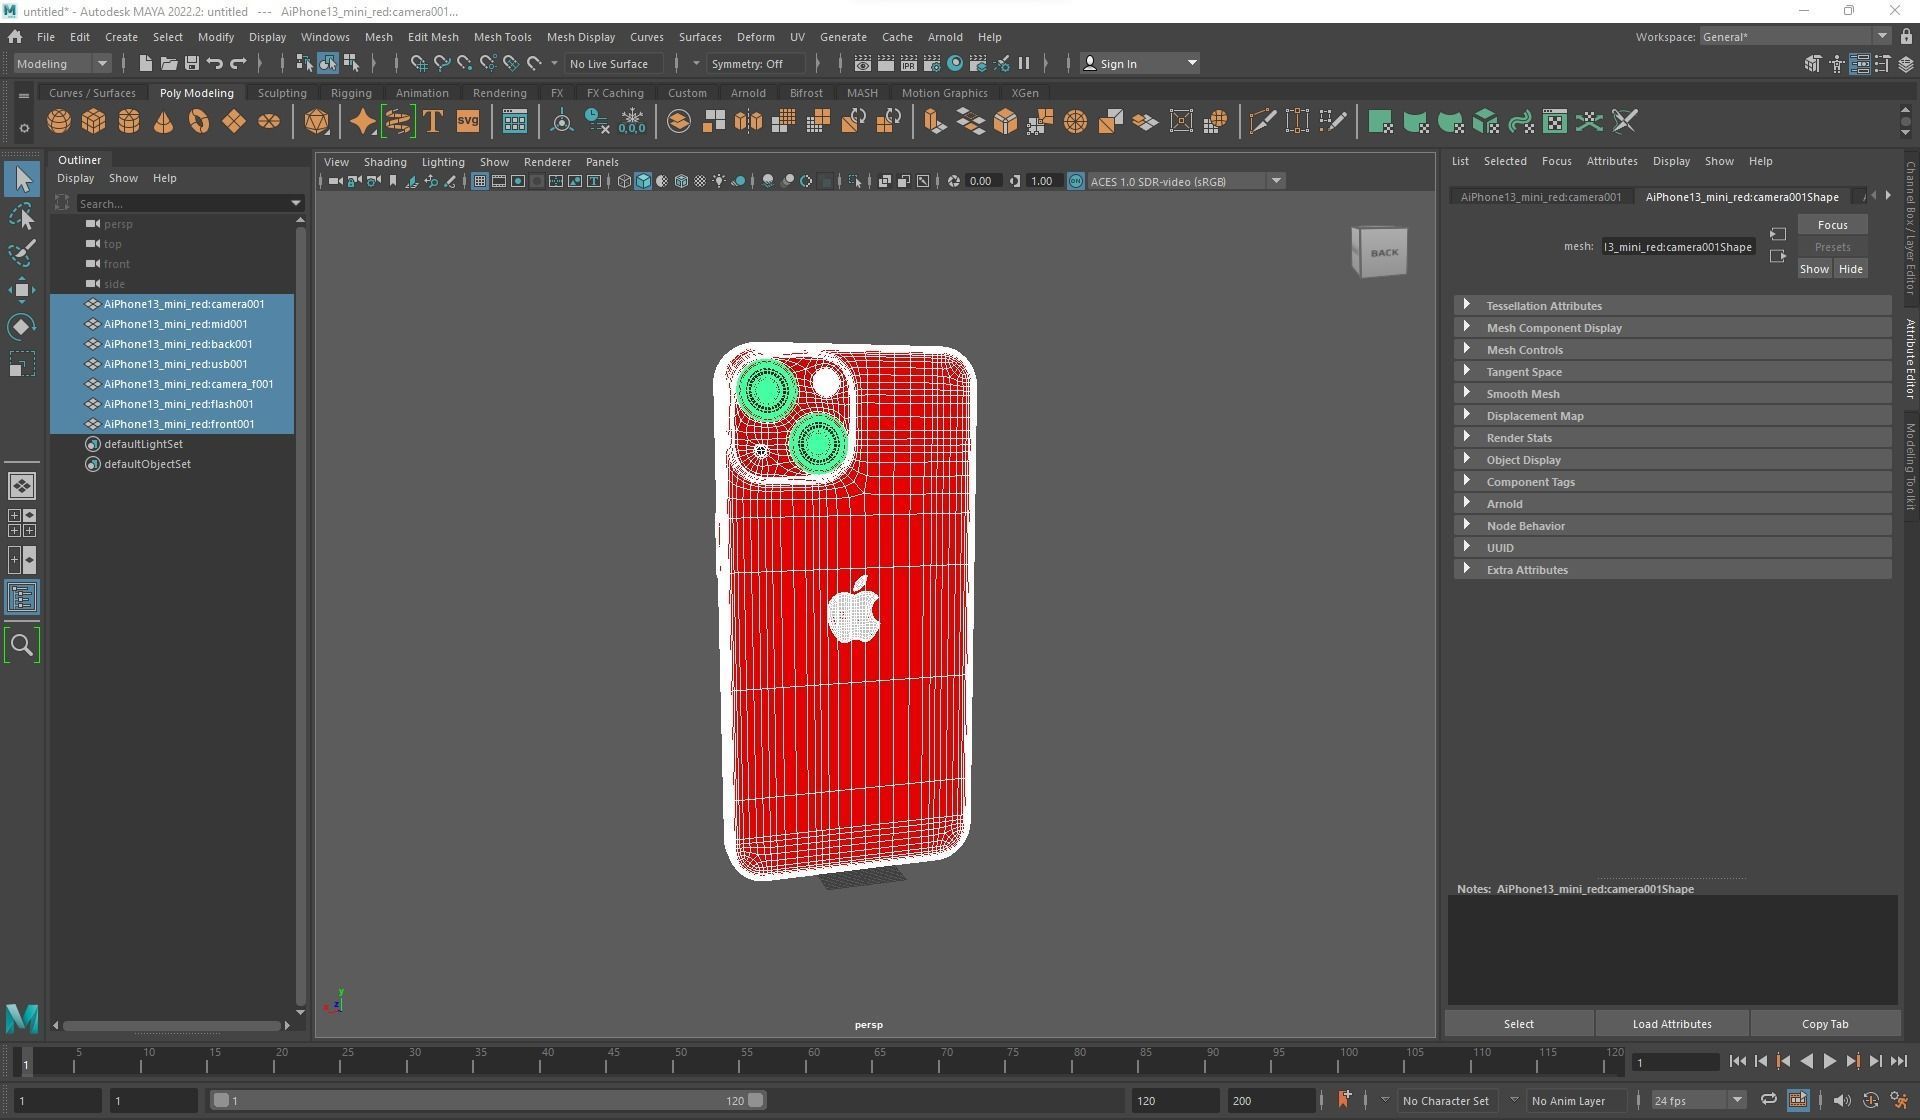Screen dimensions: 1920x1120
Task: Click the Undo arrow icon
Action: pyautogui.click(x=214, y=63)
